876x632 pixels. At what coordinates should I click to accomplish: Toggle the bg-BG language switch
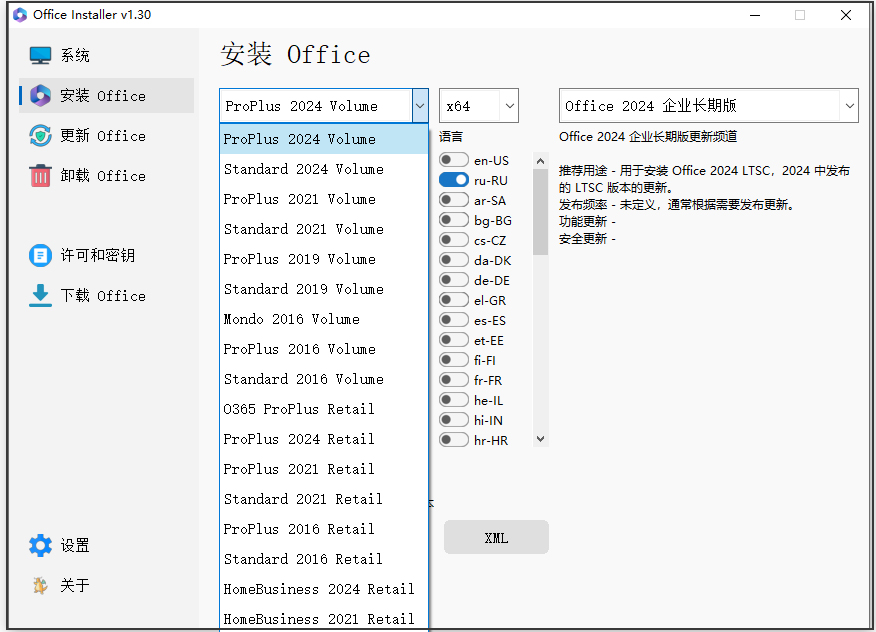pos(454,220)
